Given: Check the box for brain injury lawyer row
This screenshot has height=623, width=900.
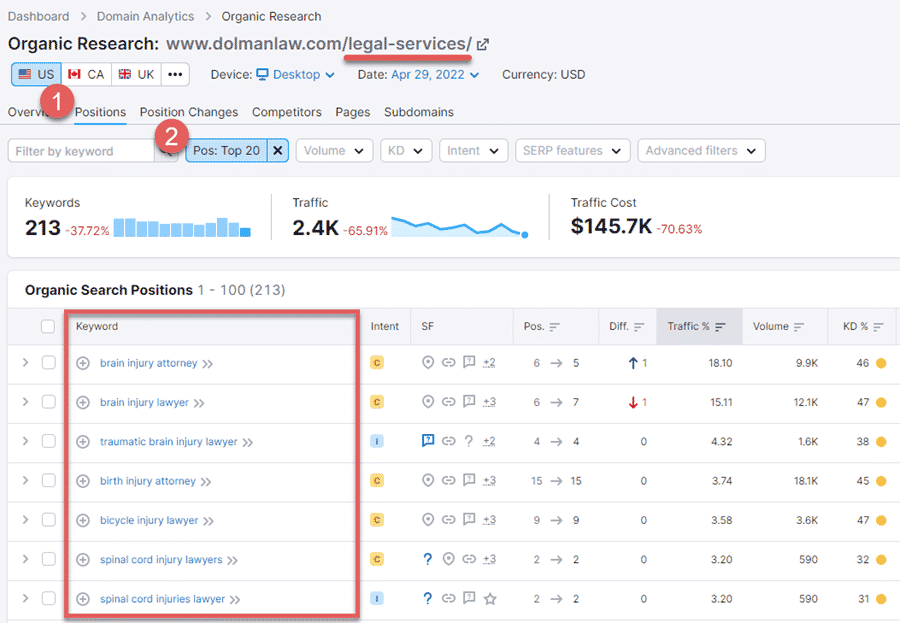Looking at the screenshot, I should 48,403.
